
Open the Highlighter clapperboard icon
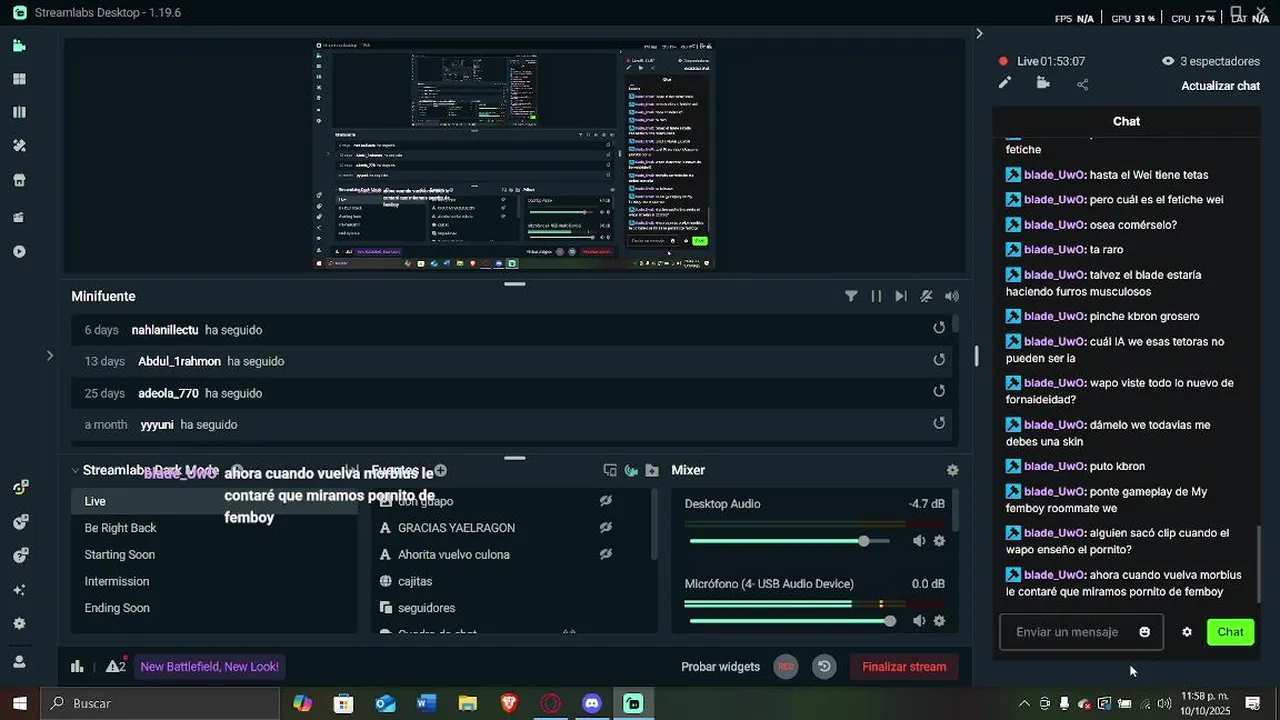coord(19,217)
